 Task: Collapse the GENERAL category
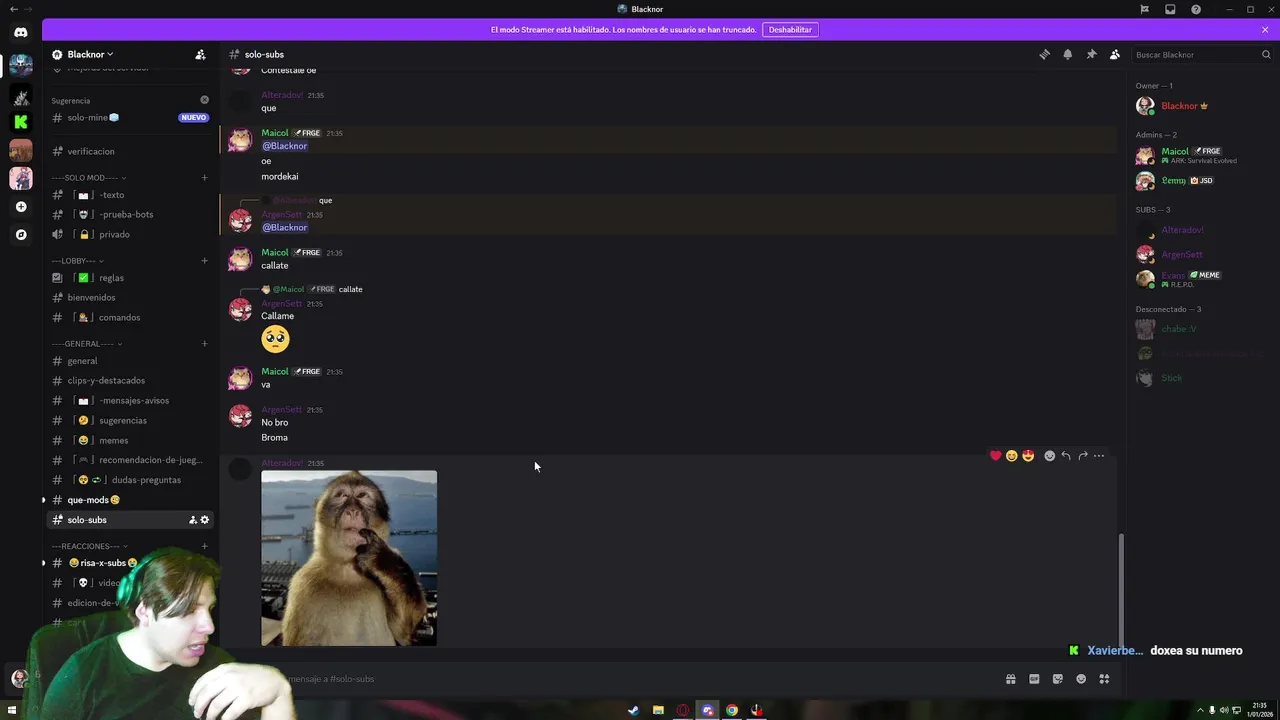86,344
